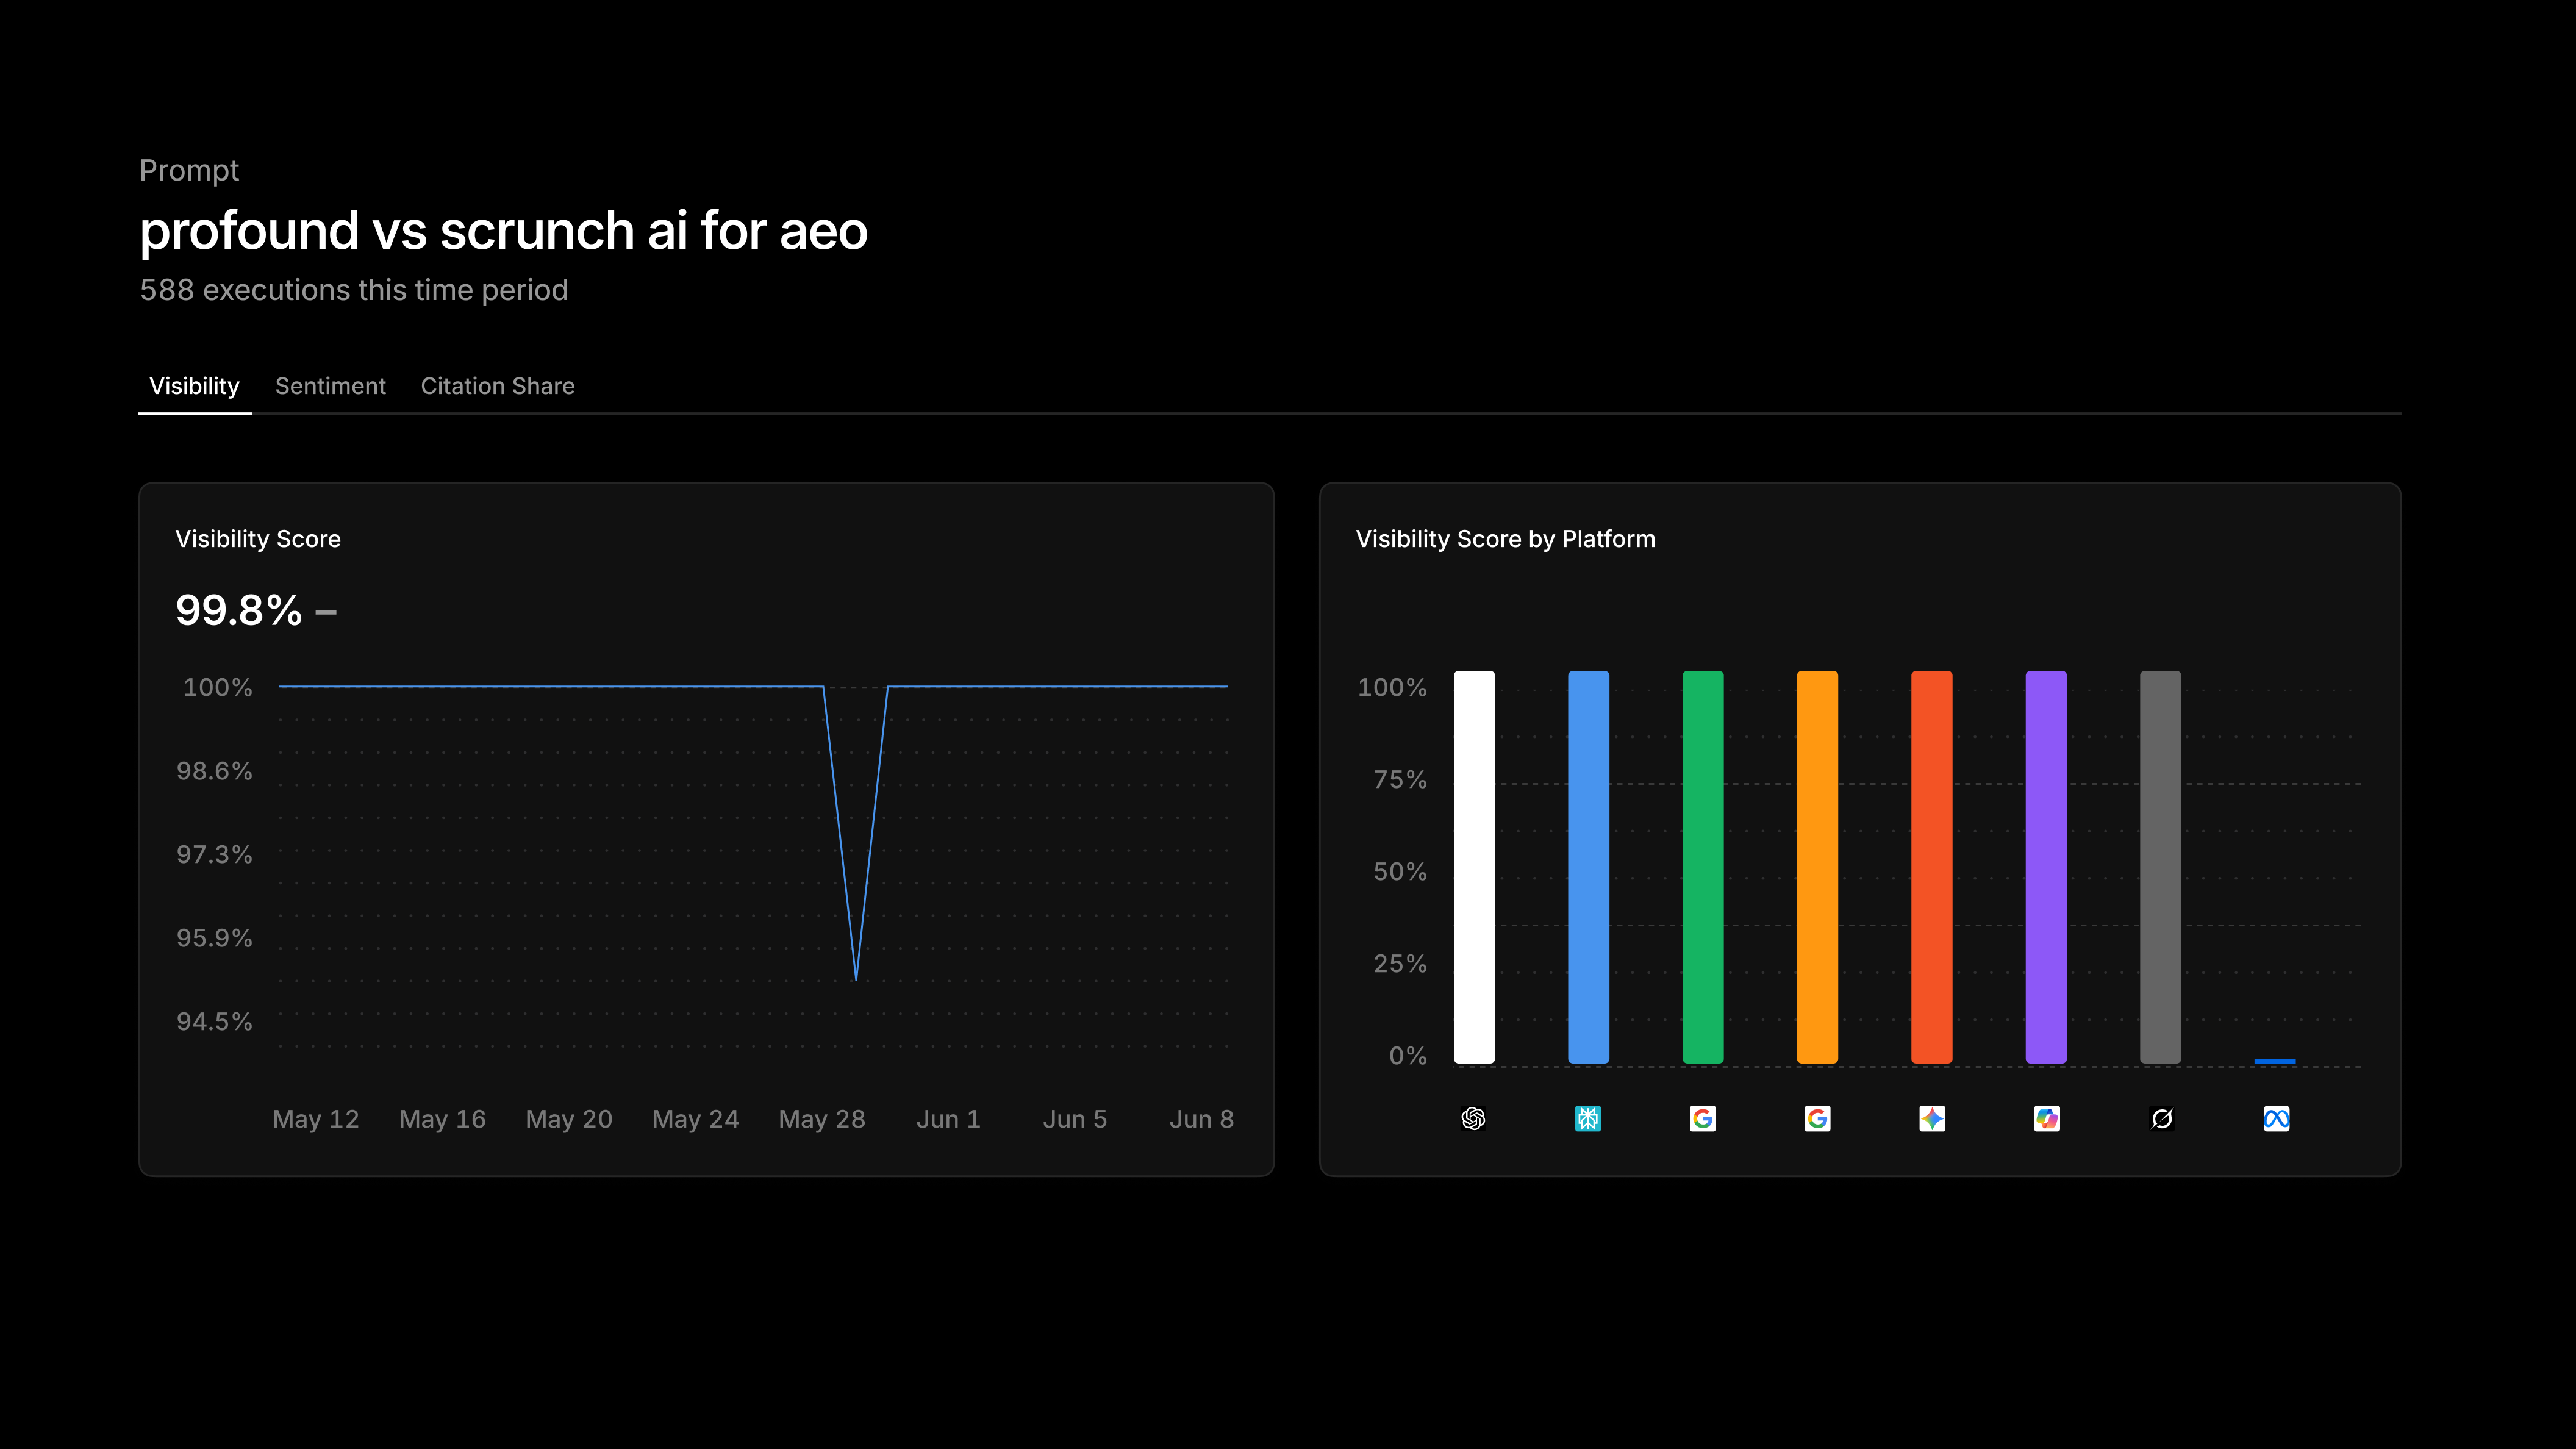The width and height of the screenshot is (2576, 1449).
Task: Click the "0%" axis label
Action: [1408, 1055]
